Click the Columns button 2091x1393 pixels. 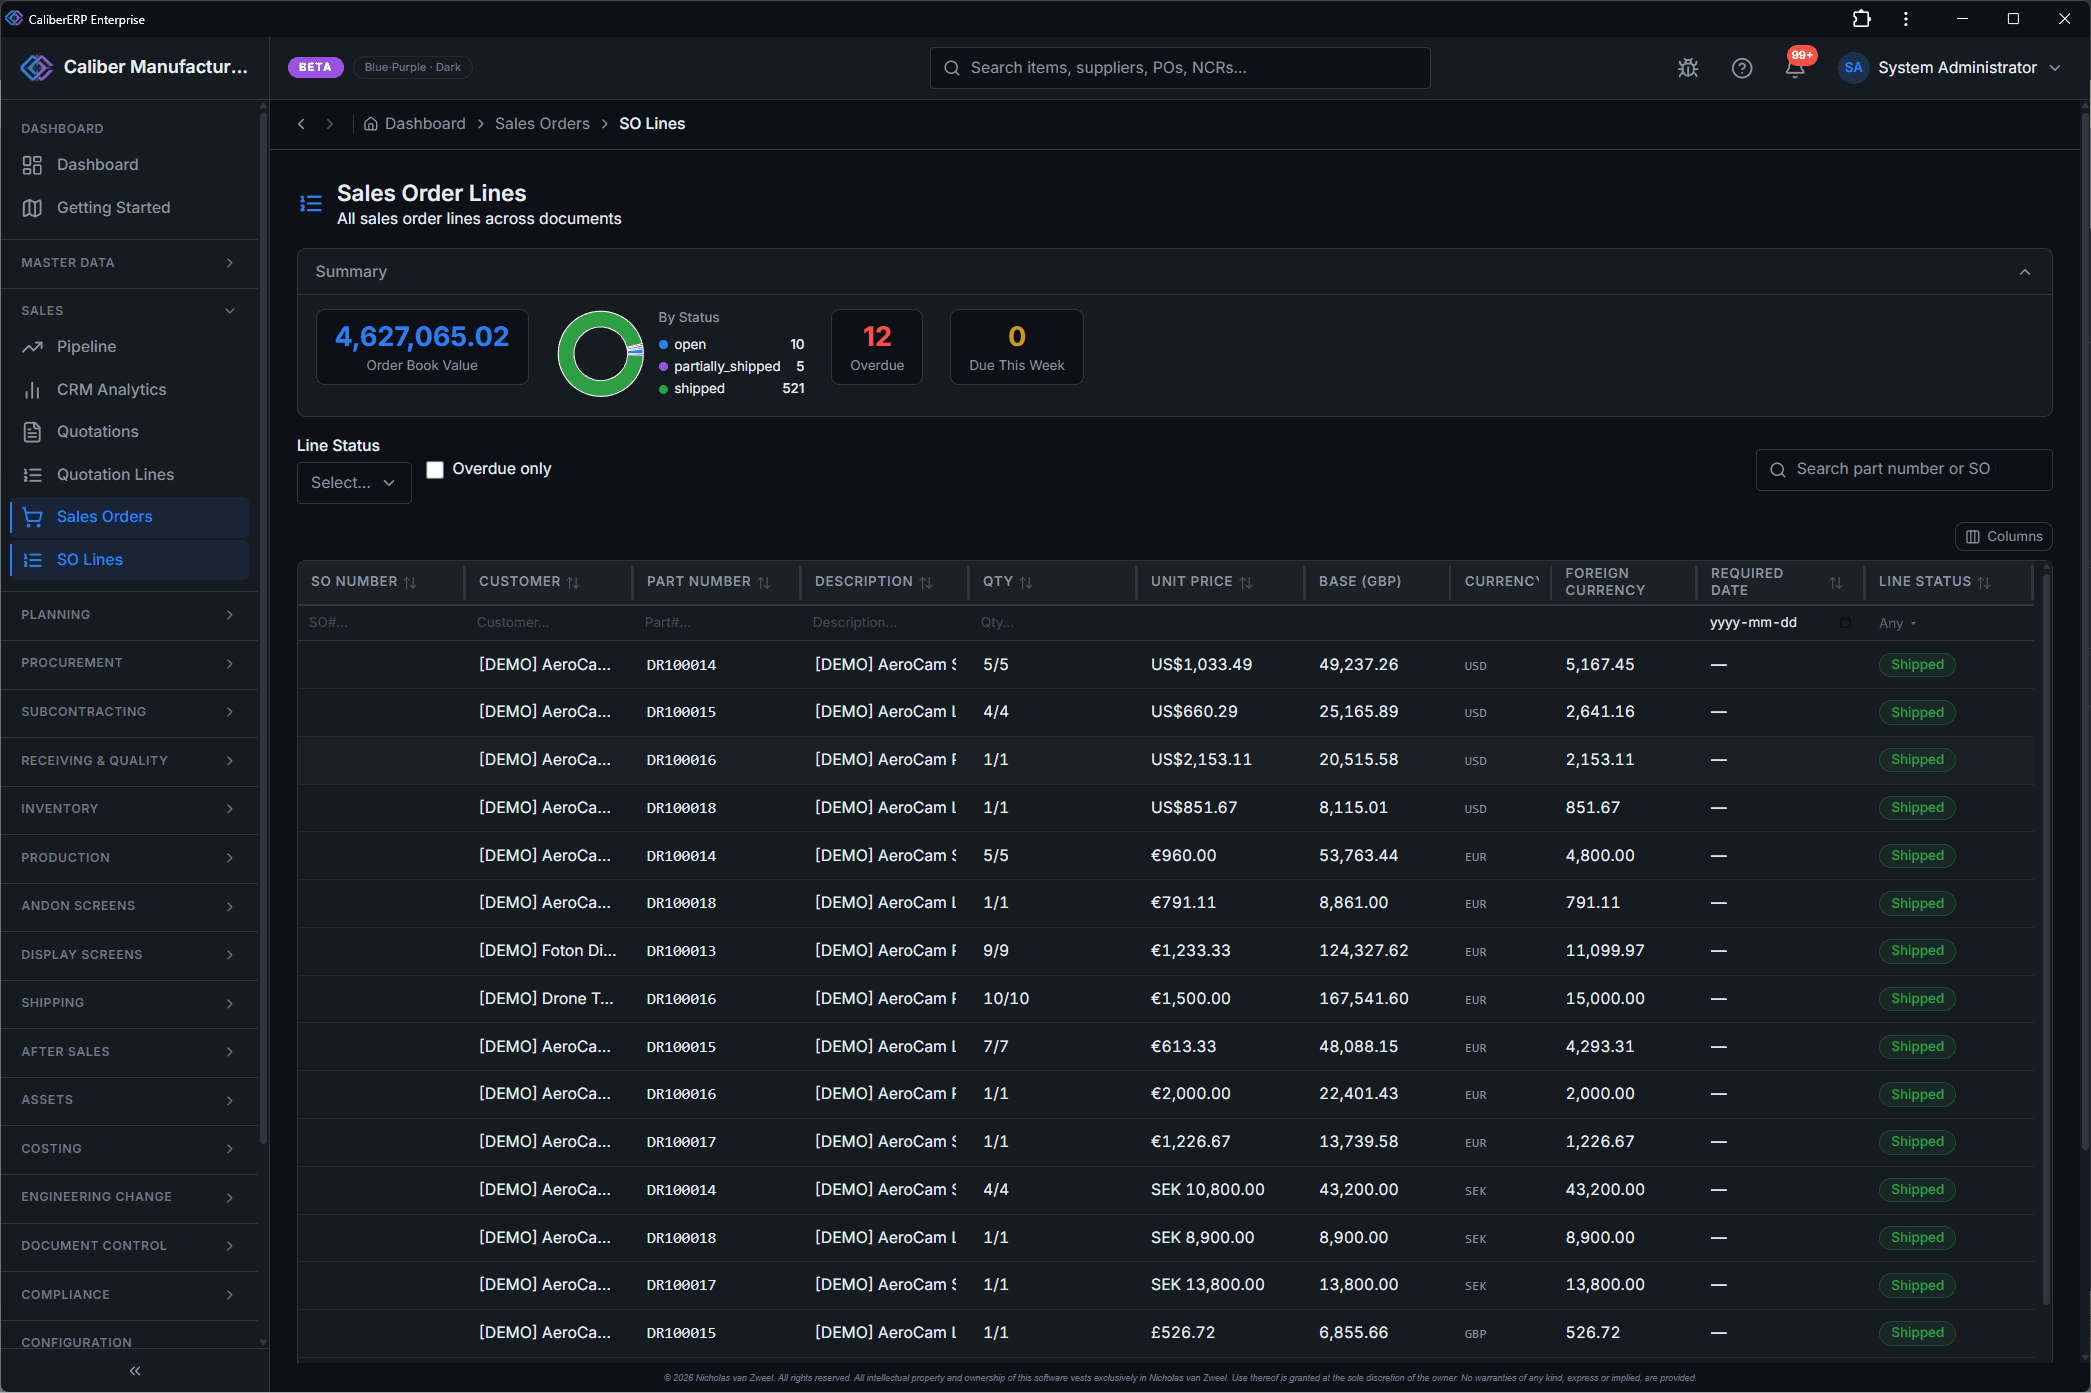pos(2004,537)
